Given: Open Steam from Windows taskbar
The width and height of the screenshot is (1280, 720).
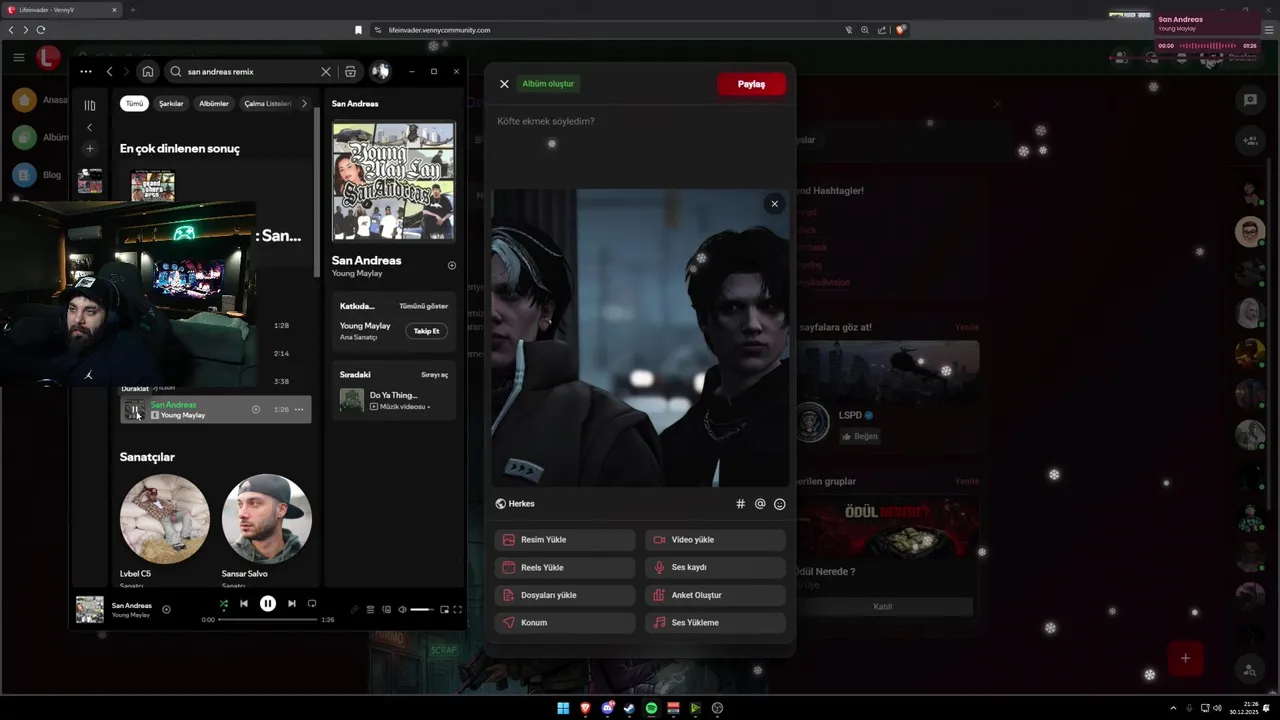Looking at the screenshot, I should tap(629, 708).
